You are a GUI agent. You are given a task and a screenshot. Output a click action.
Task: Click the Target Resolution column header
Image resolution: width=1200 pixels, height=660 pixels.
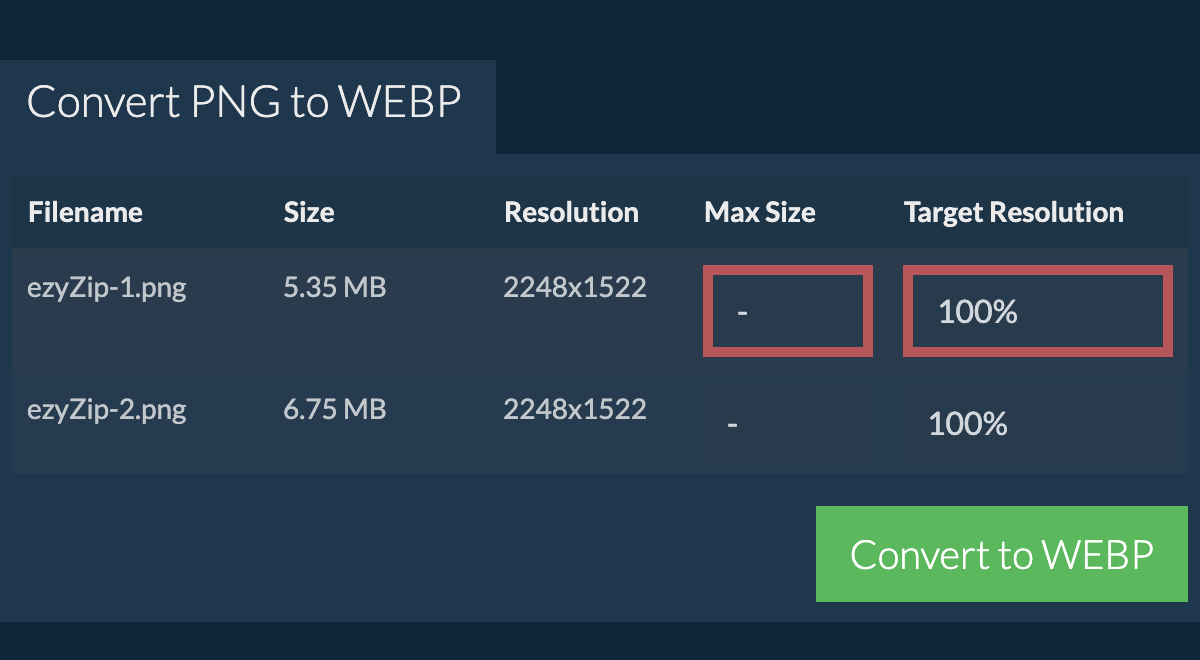pos(1013,212)
